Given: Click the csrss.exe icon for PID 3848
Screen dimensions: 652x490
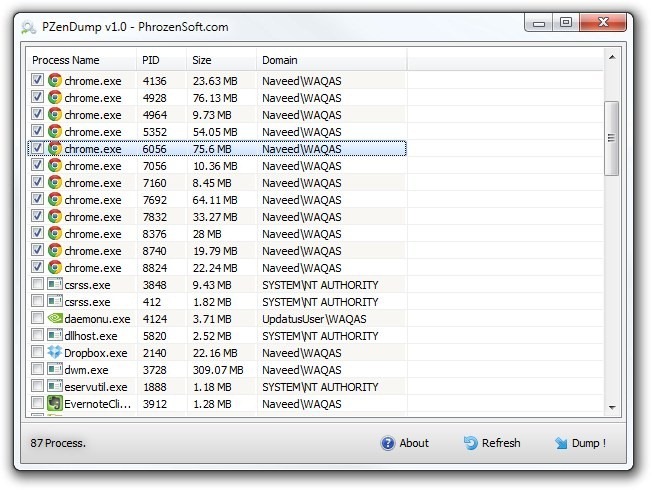Looking at the screenshot, I should 55,284.
